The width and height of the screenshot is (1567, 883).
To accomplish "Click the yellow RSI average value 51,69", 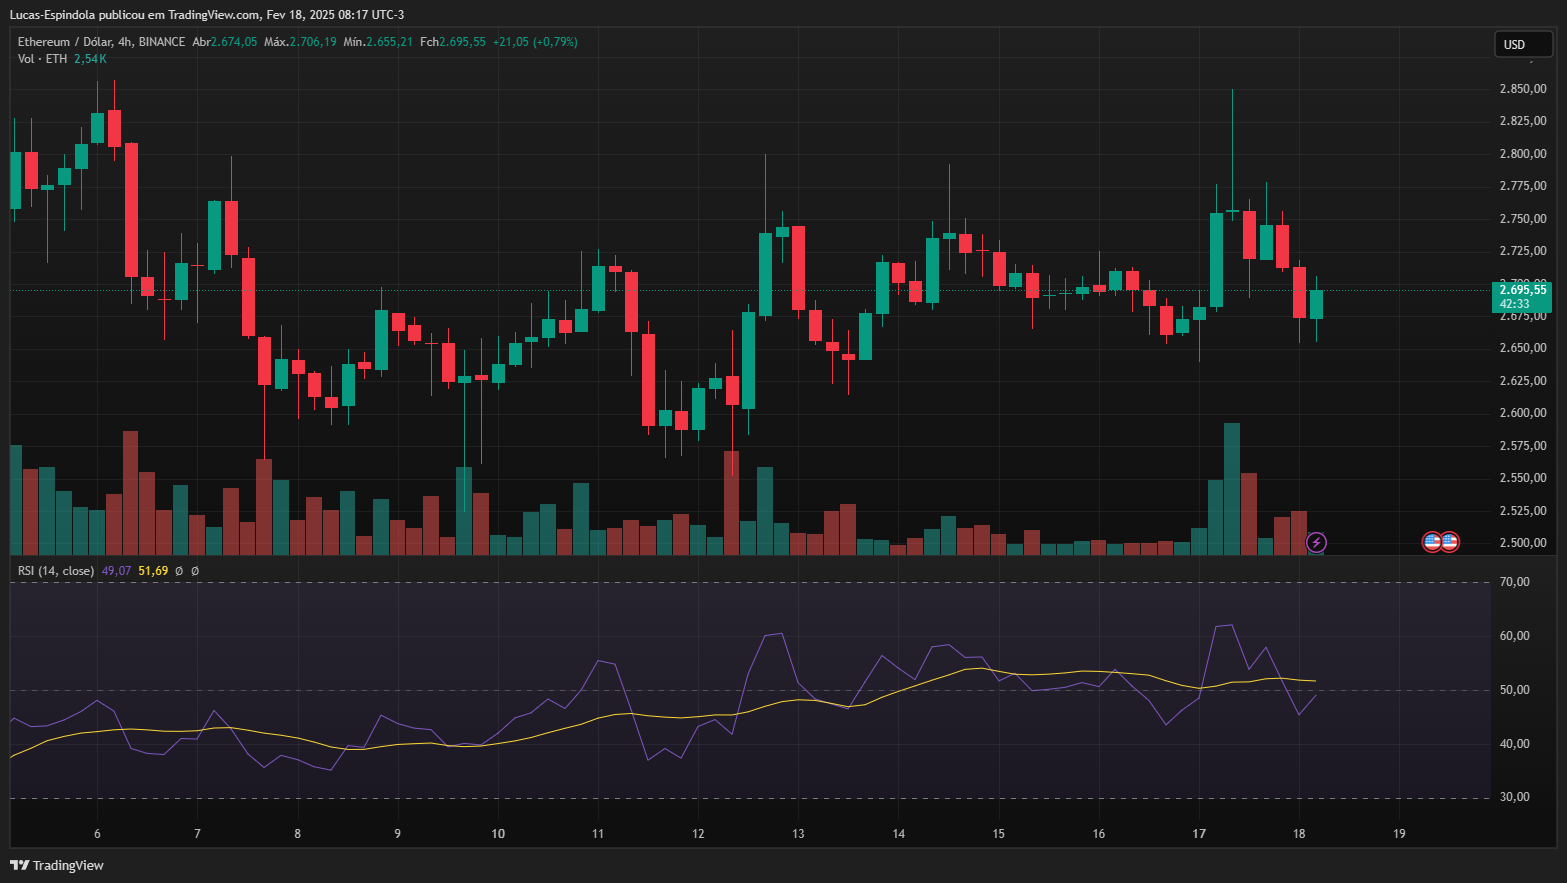I will (x=153, y=571).
